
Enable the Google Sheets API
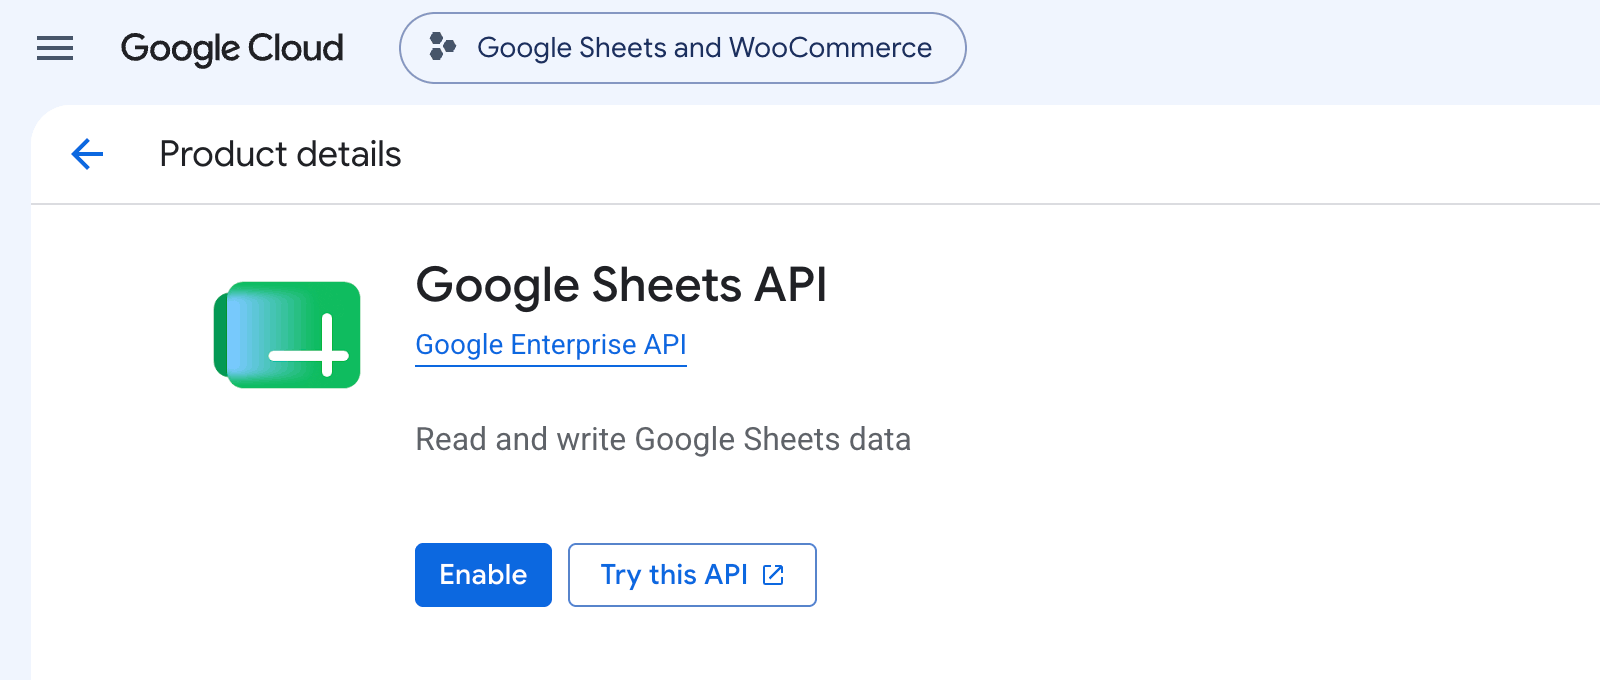483,575
